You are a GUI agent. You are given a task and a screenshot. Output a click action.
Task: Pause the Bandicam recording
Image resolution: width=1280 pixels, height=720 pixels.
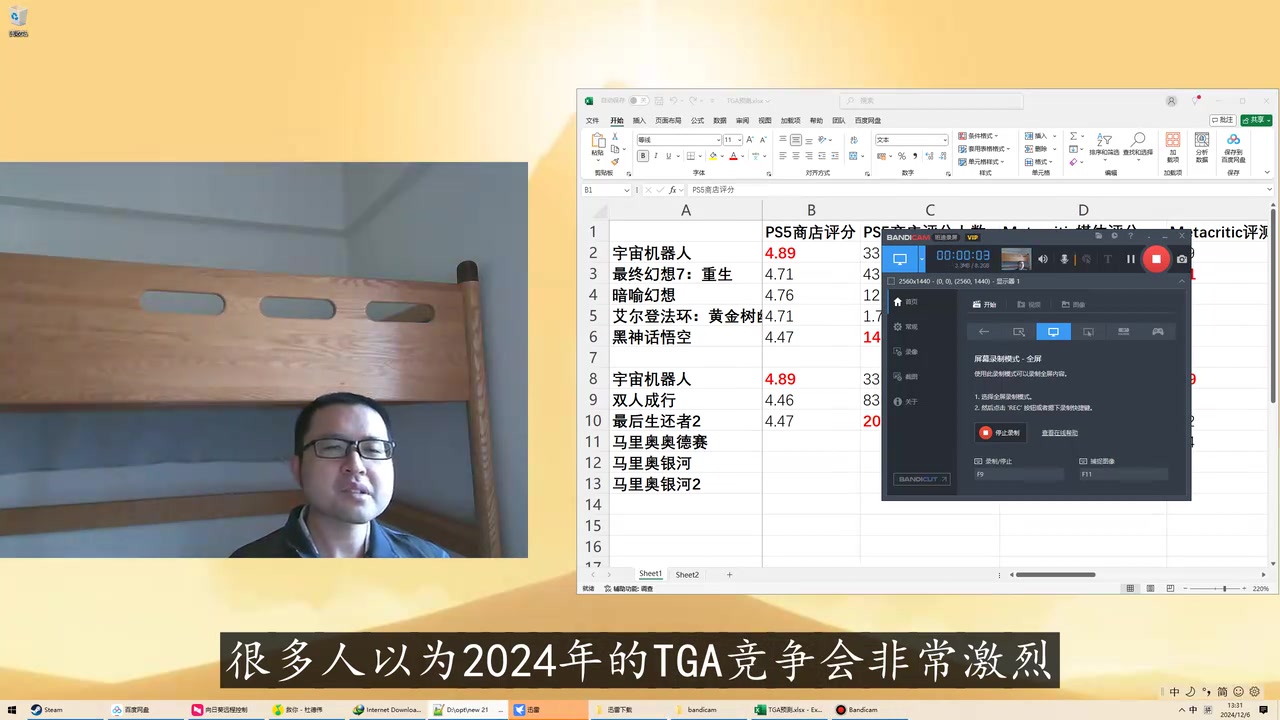coord(1131,259)
